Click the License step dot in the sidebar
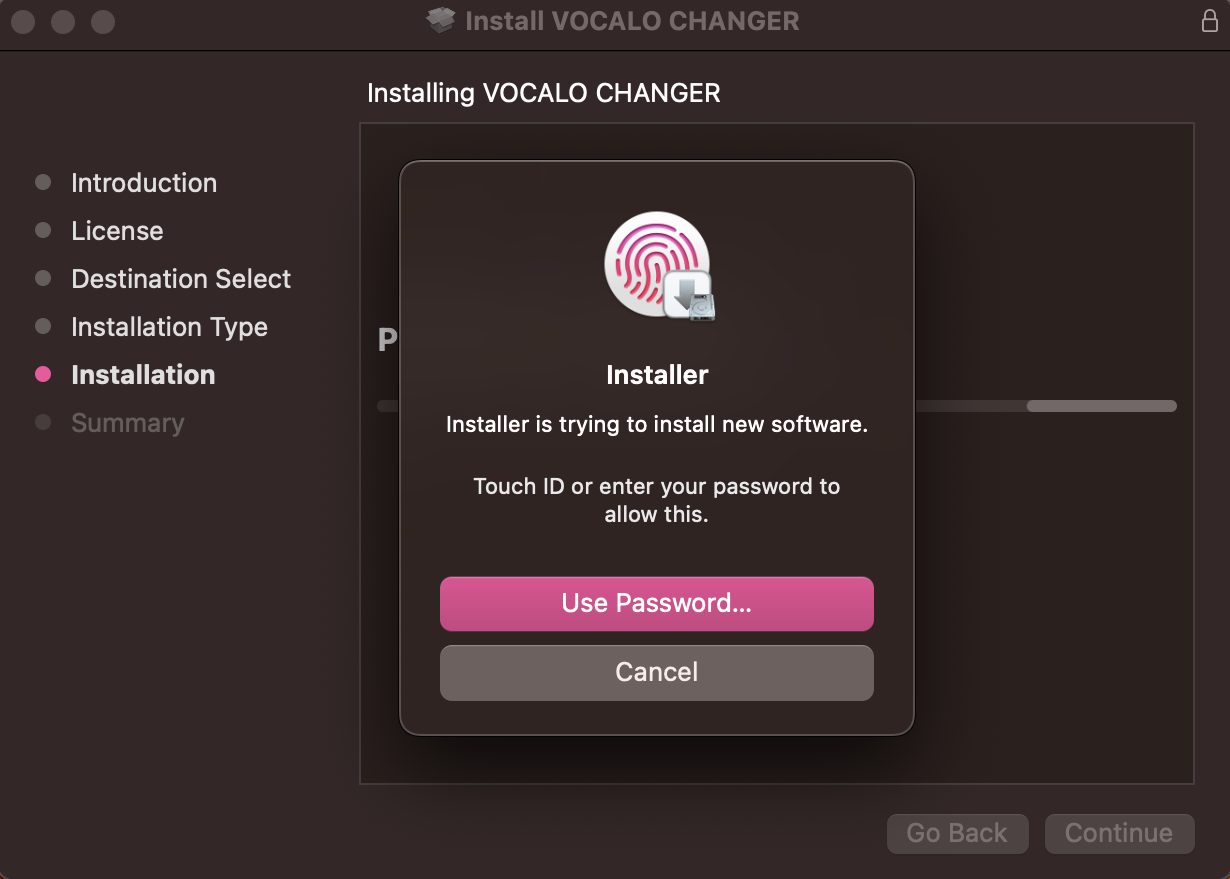 click(x=44, y=230)
